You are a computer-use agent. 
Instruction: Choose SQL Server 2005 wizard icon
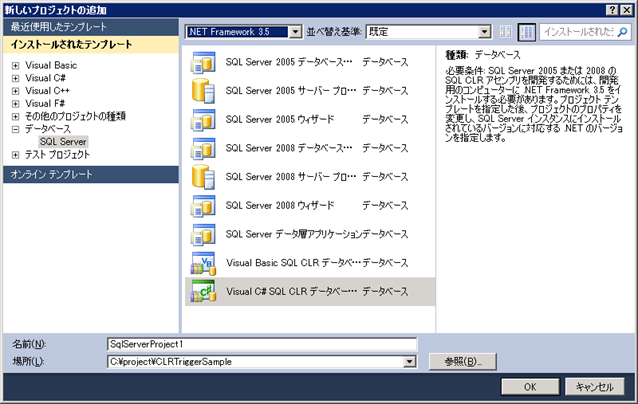(x=203, y=120)
